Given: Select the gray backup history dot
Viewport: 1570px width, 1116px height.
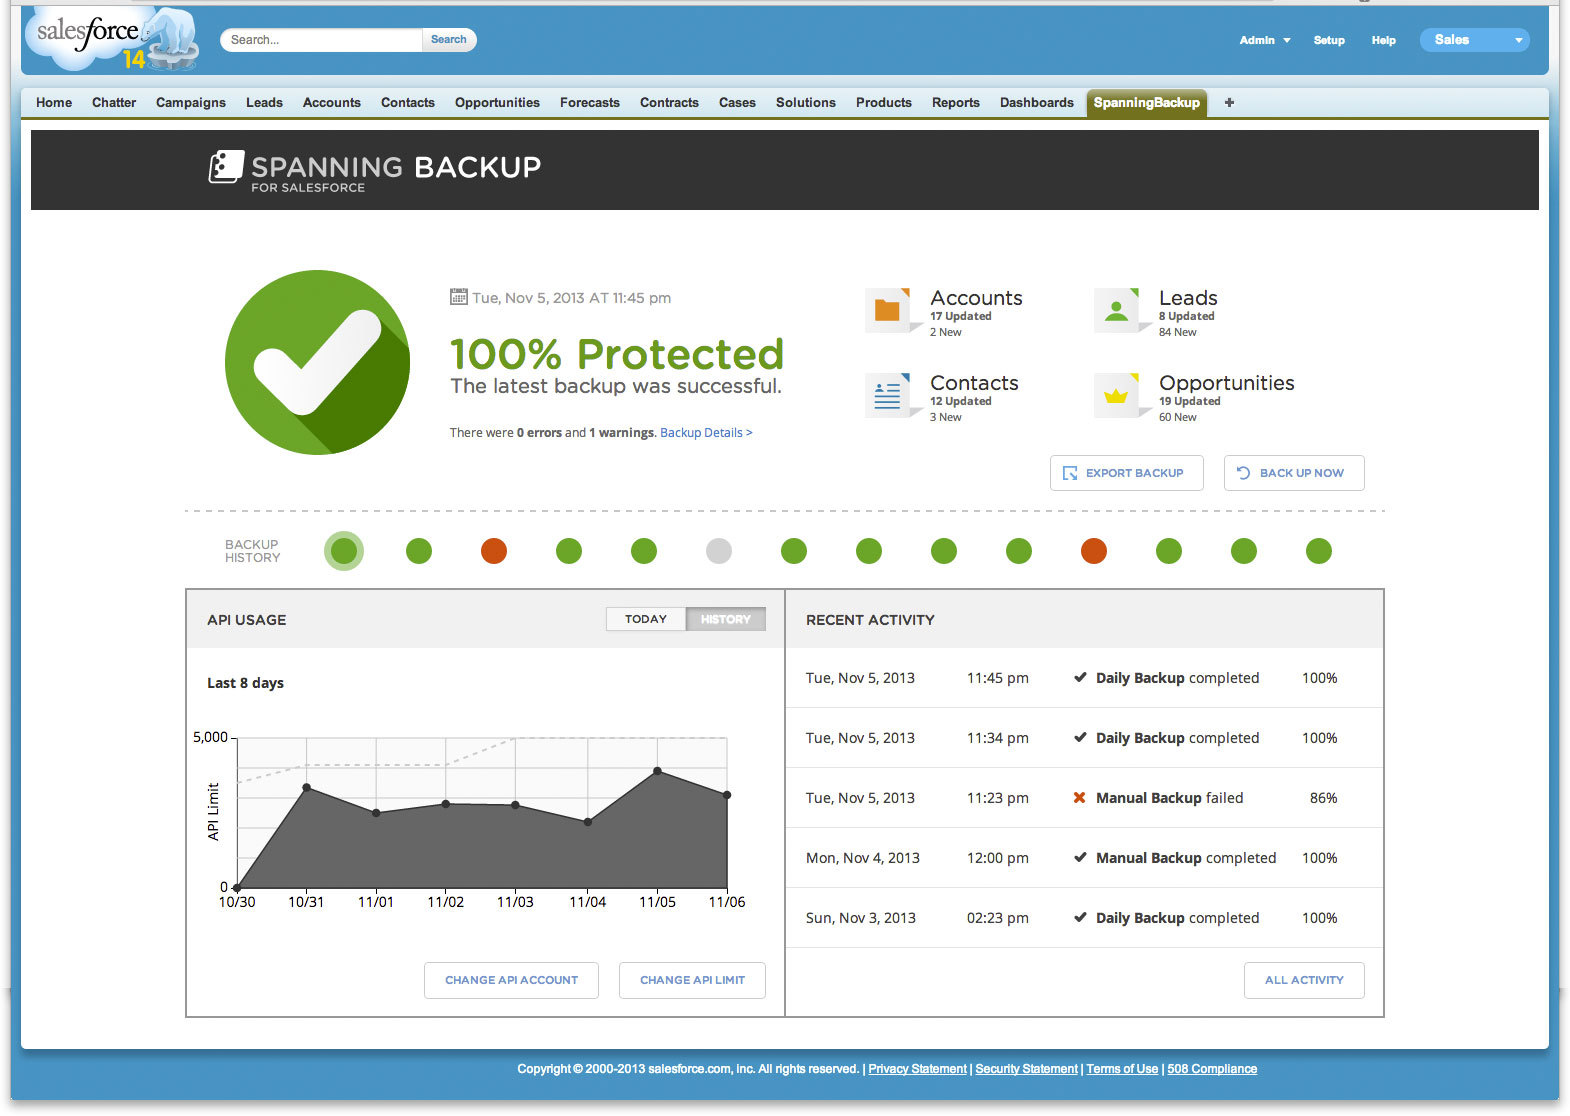Looking at the screenshot, I should (719, 551).
